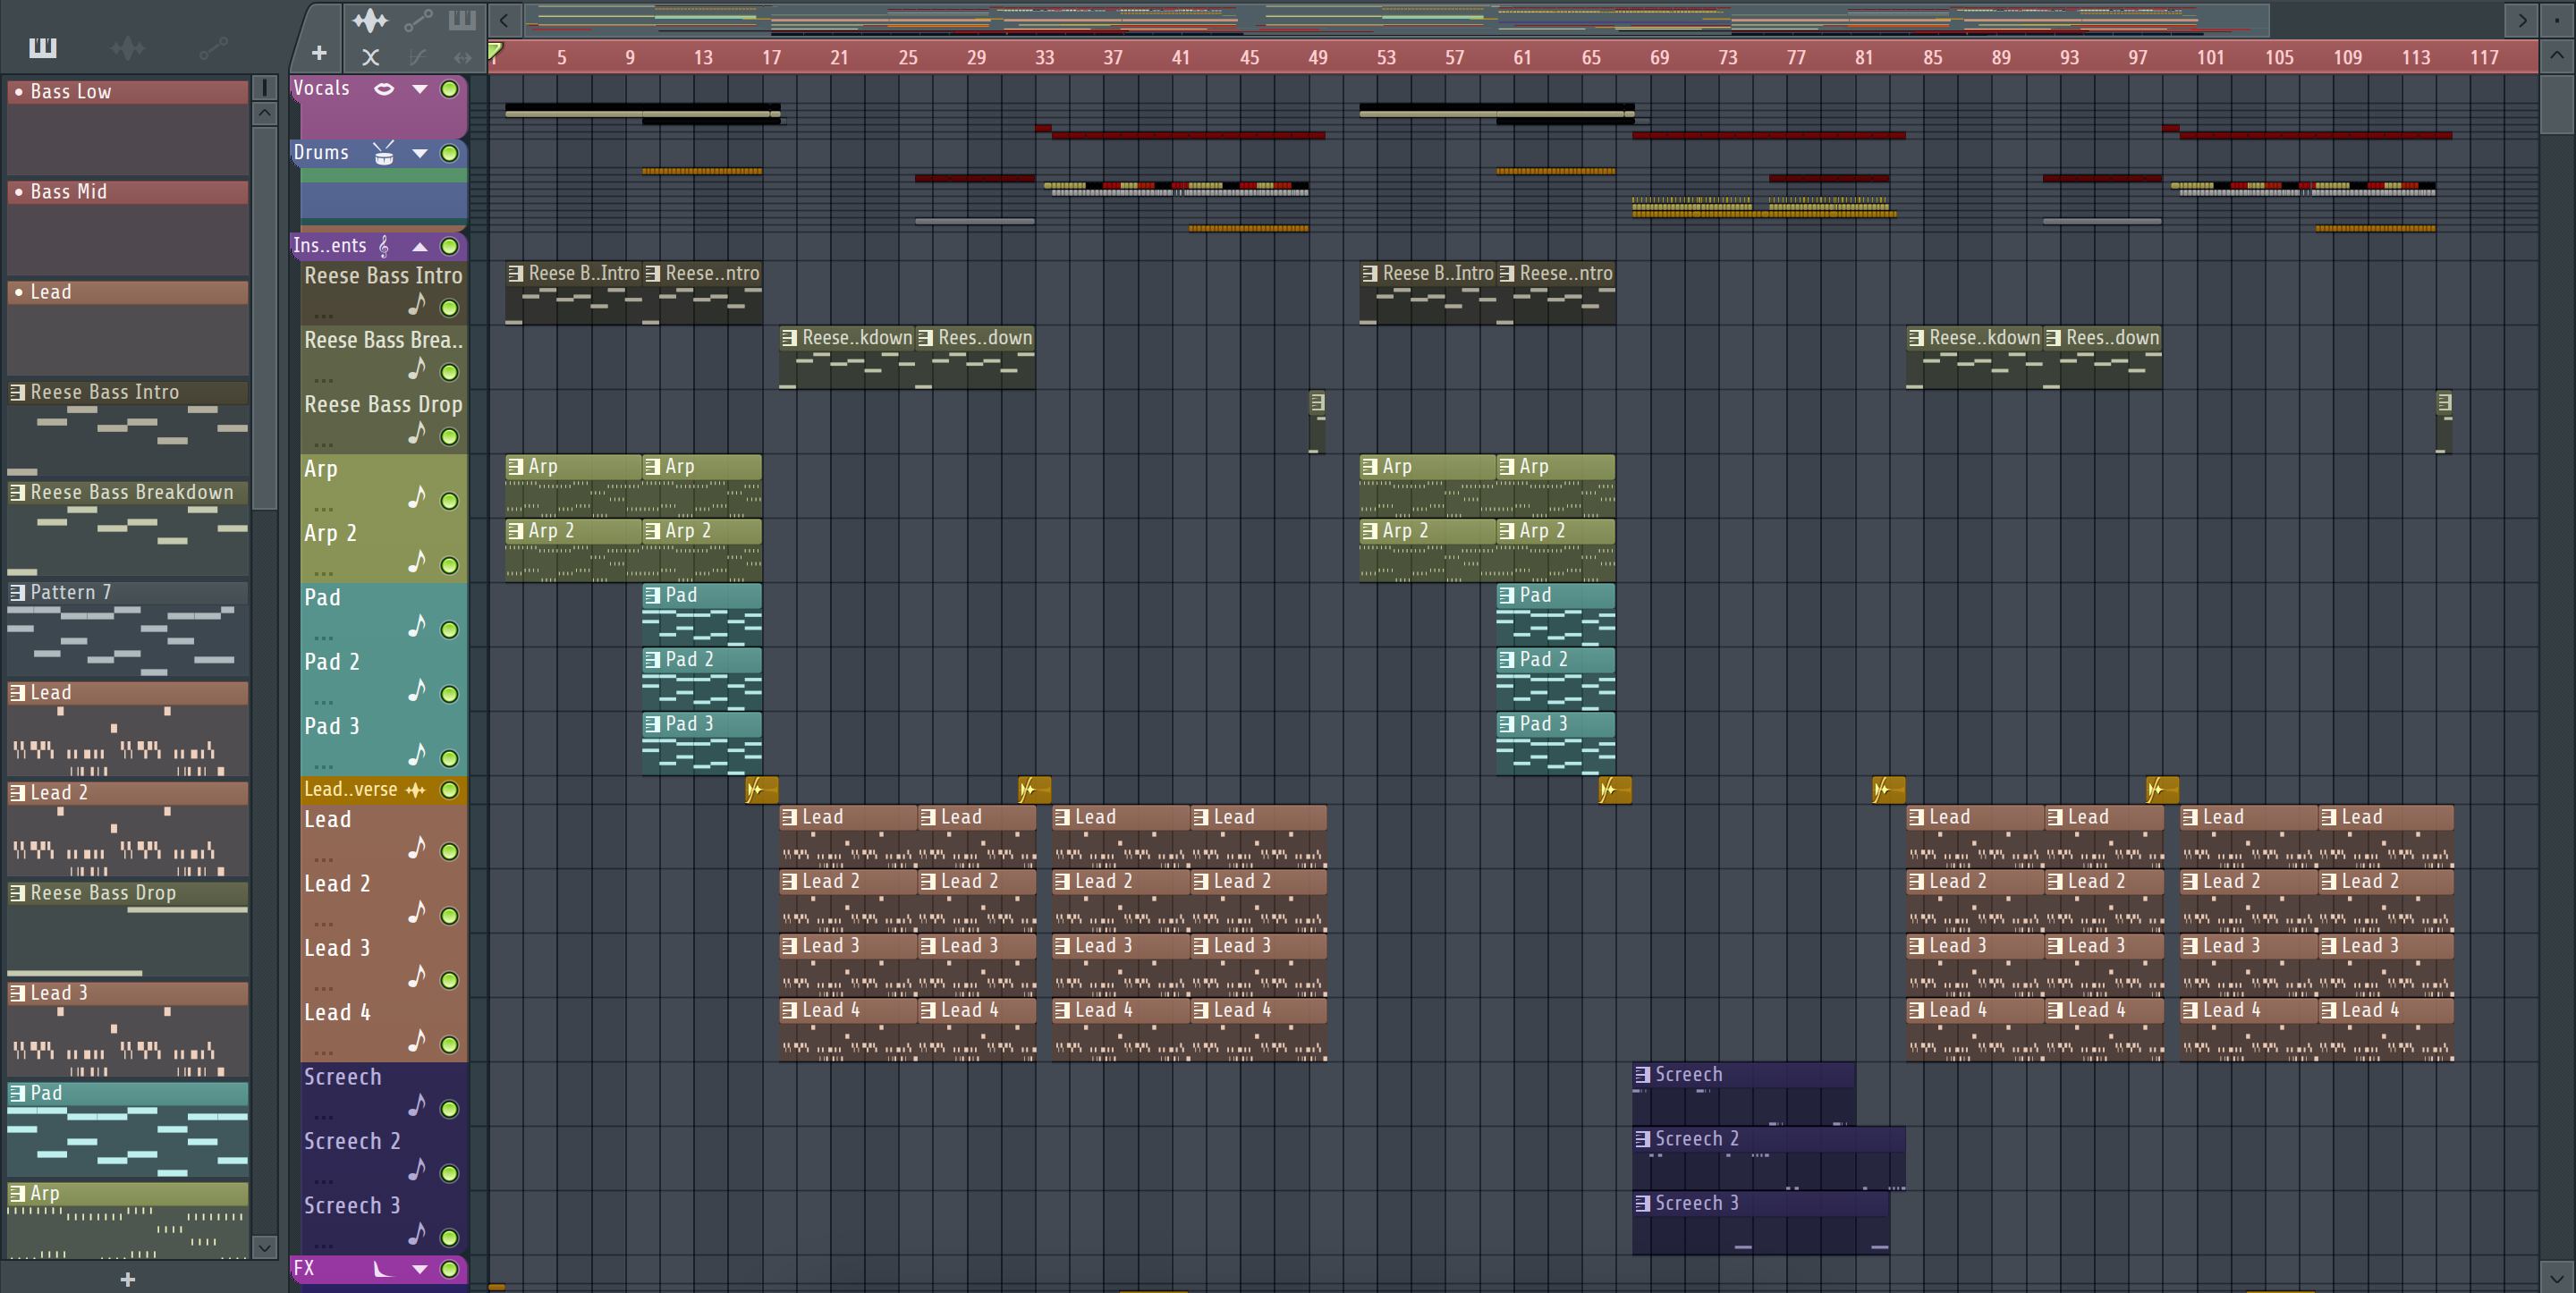Mute the Pad 3 track
Screen dimensions: 2576x1293
click(x=450, y=758)
